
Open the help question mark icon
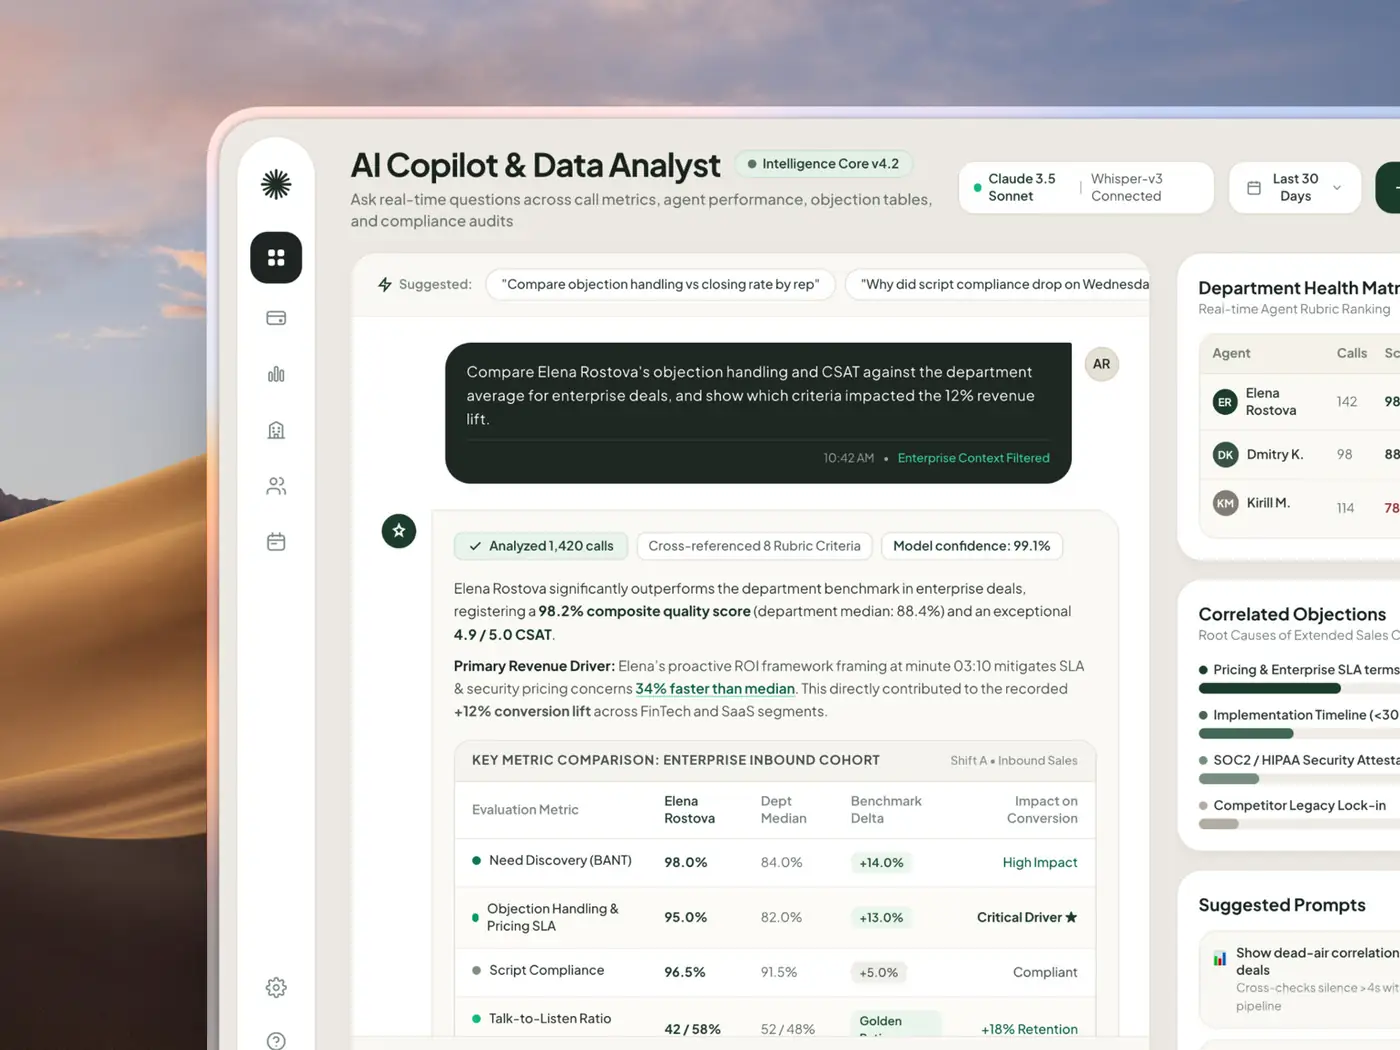click(x=276, y=1041)
